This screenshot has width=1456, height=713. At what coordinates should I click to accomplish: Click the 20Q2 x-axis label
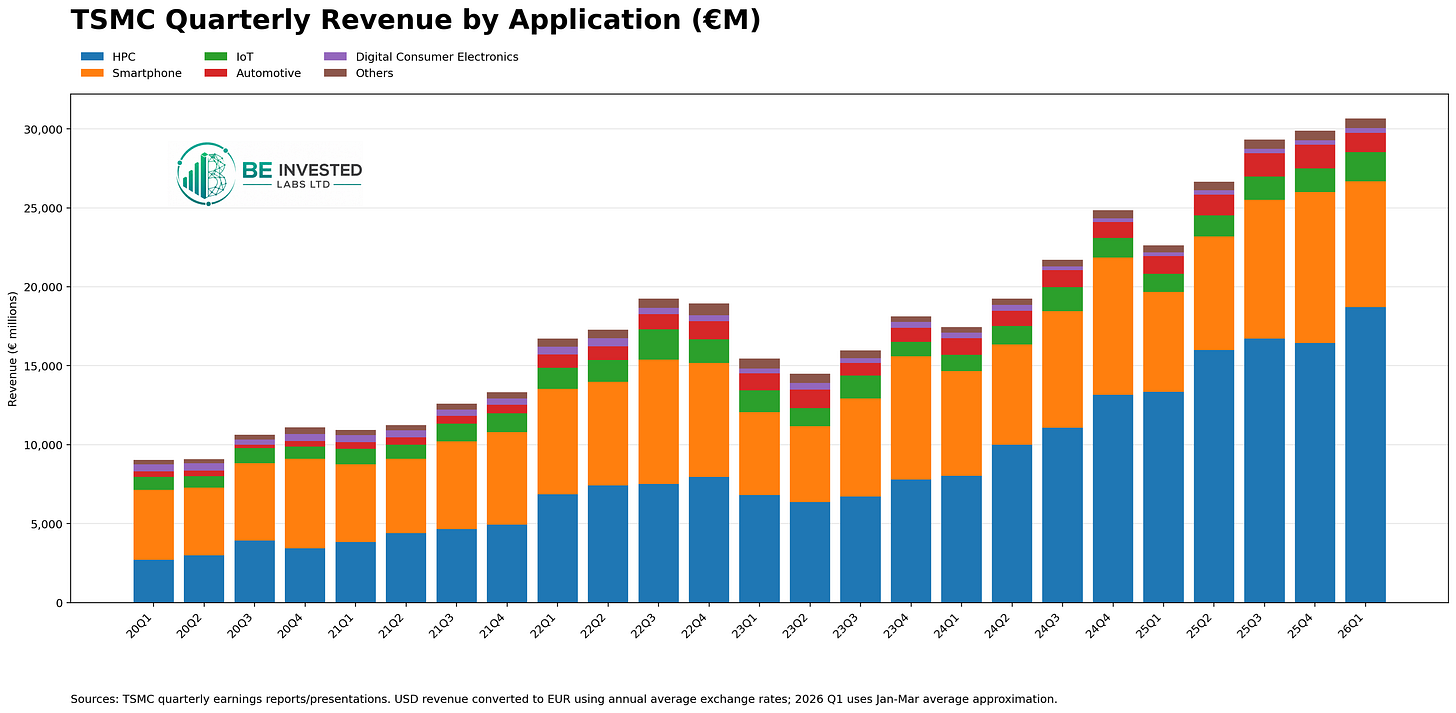192,625
